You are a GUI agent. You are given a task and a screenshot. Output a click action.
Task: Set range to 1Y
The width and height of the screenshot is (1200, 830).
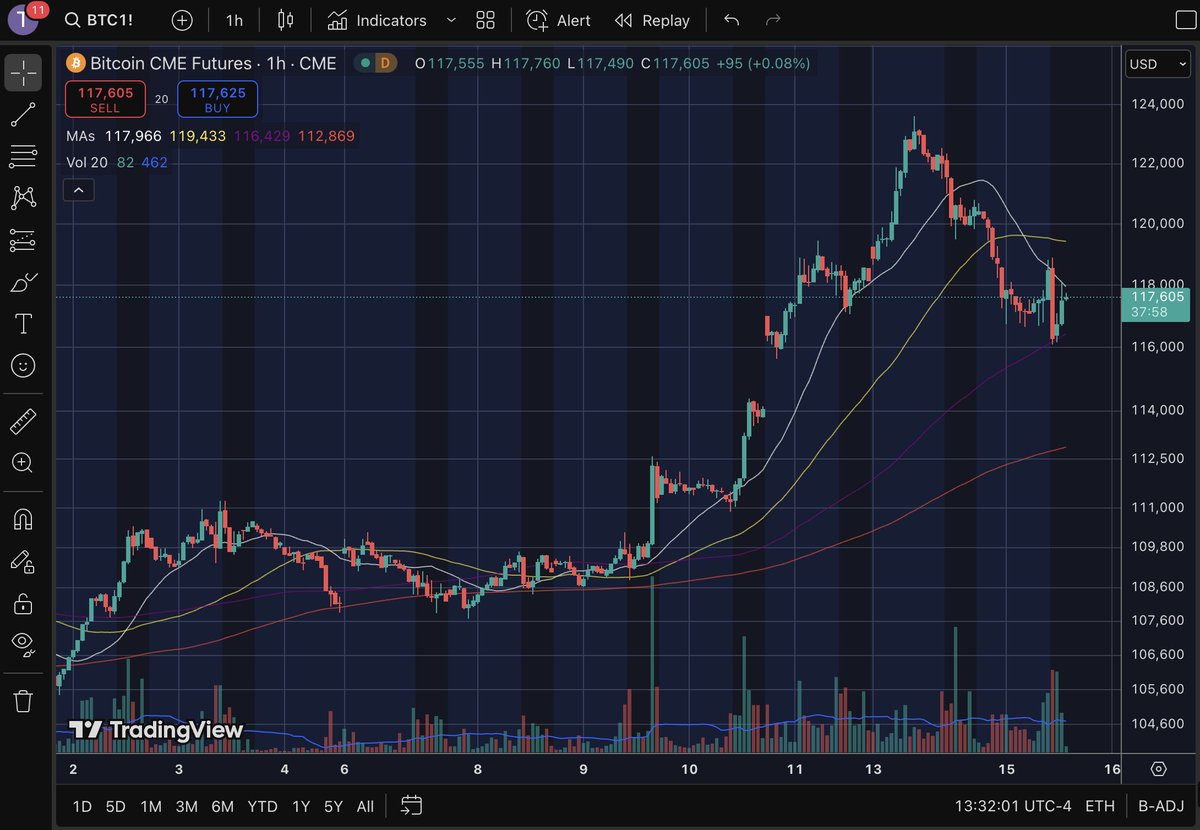301,806
